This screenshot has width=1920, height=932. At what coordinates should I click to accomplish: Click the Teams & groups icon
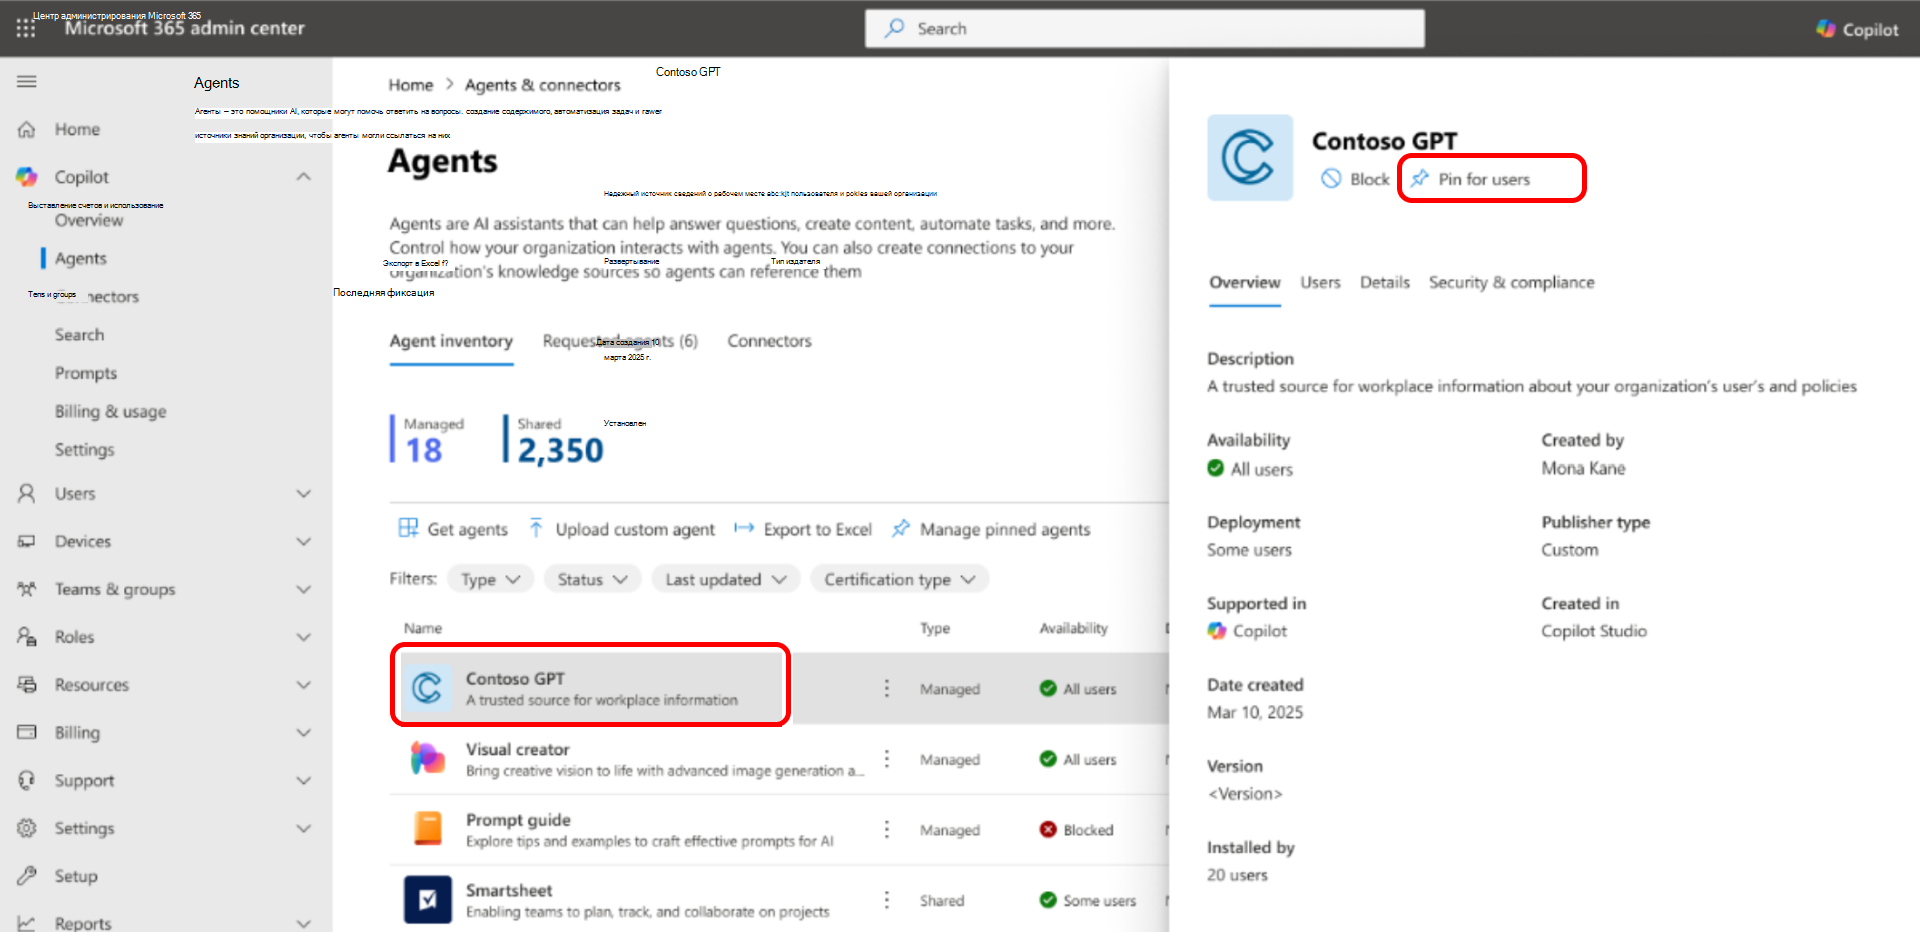click(27, 589)
